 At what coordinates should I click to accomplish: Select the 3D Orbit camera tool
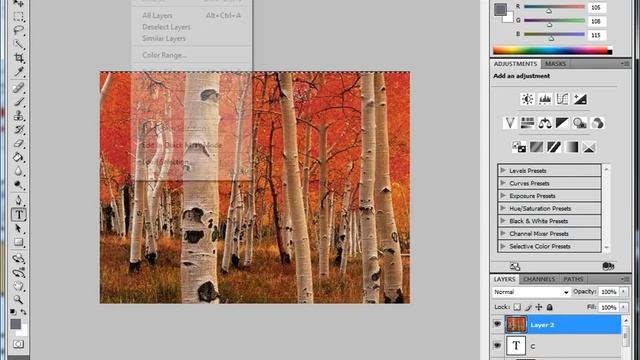18,272
